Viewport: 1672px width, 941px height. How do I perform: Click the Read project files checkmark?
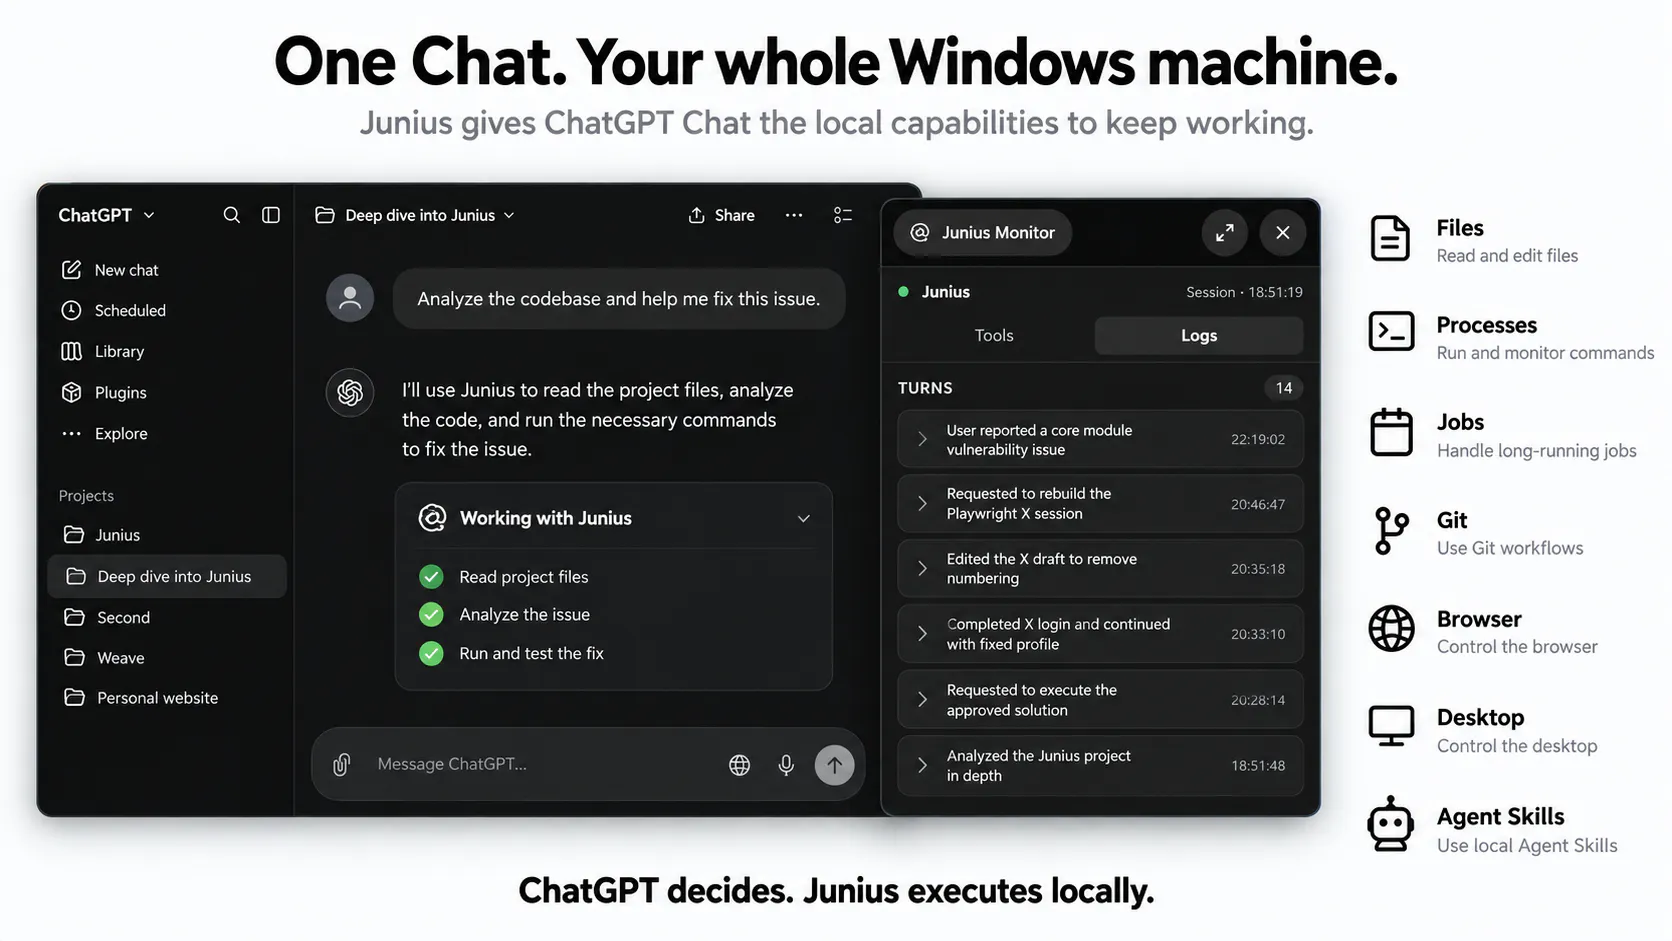[x=431, y=577]
